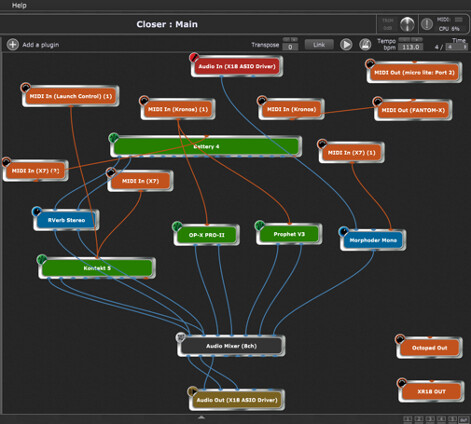The width and height of the screenshot is (471, 424).
Task: Click the Transpose value field
Action: (290, 47)
